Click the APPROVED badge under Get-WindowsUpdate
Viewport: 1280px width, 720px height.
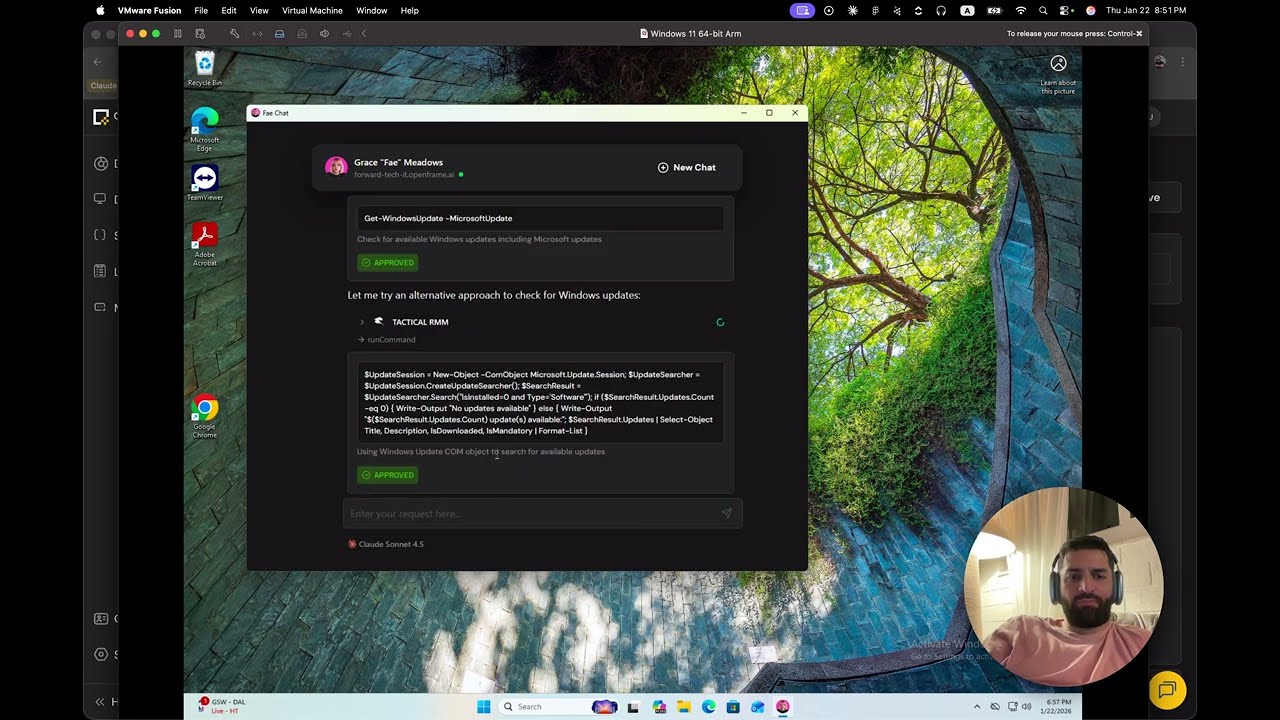pyautogui.click(x=388, y=262)
